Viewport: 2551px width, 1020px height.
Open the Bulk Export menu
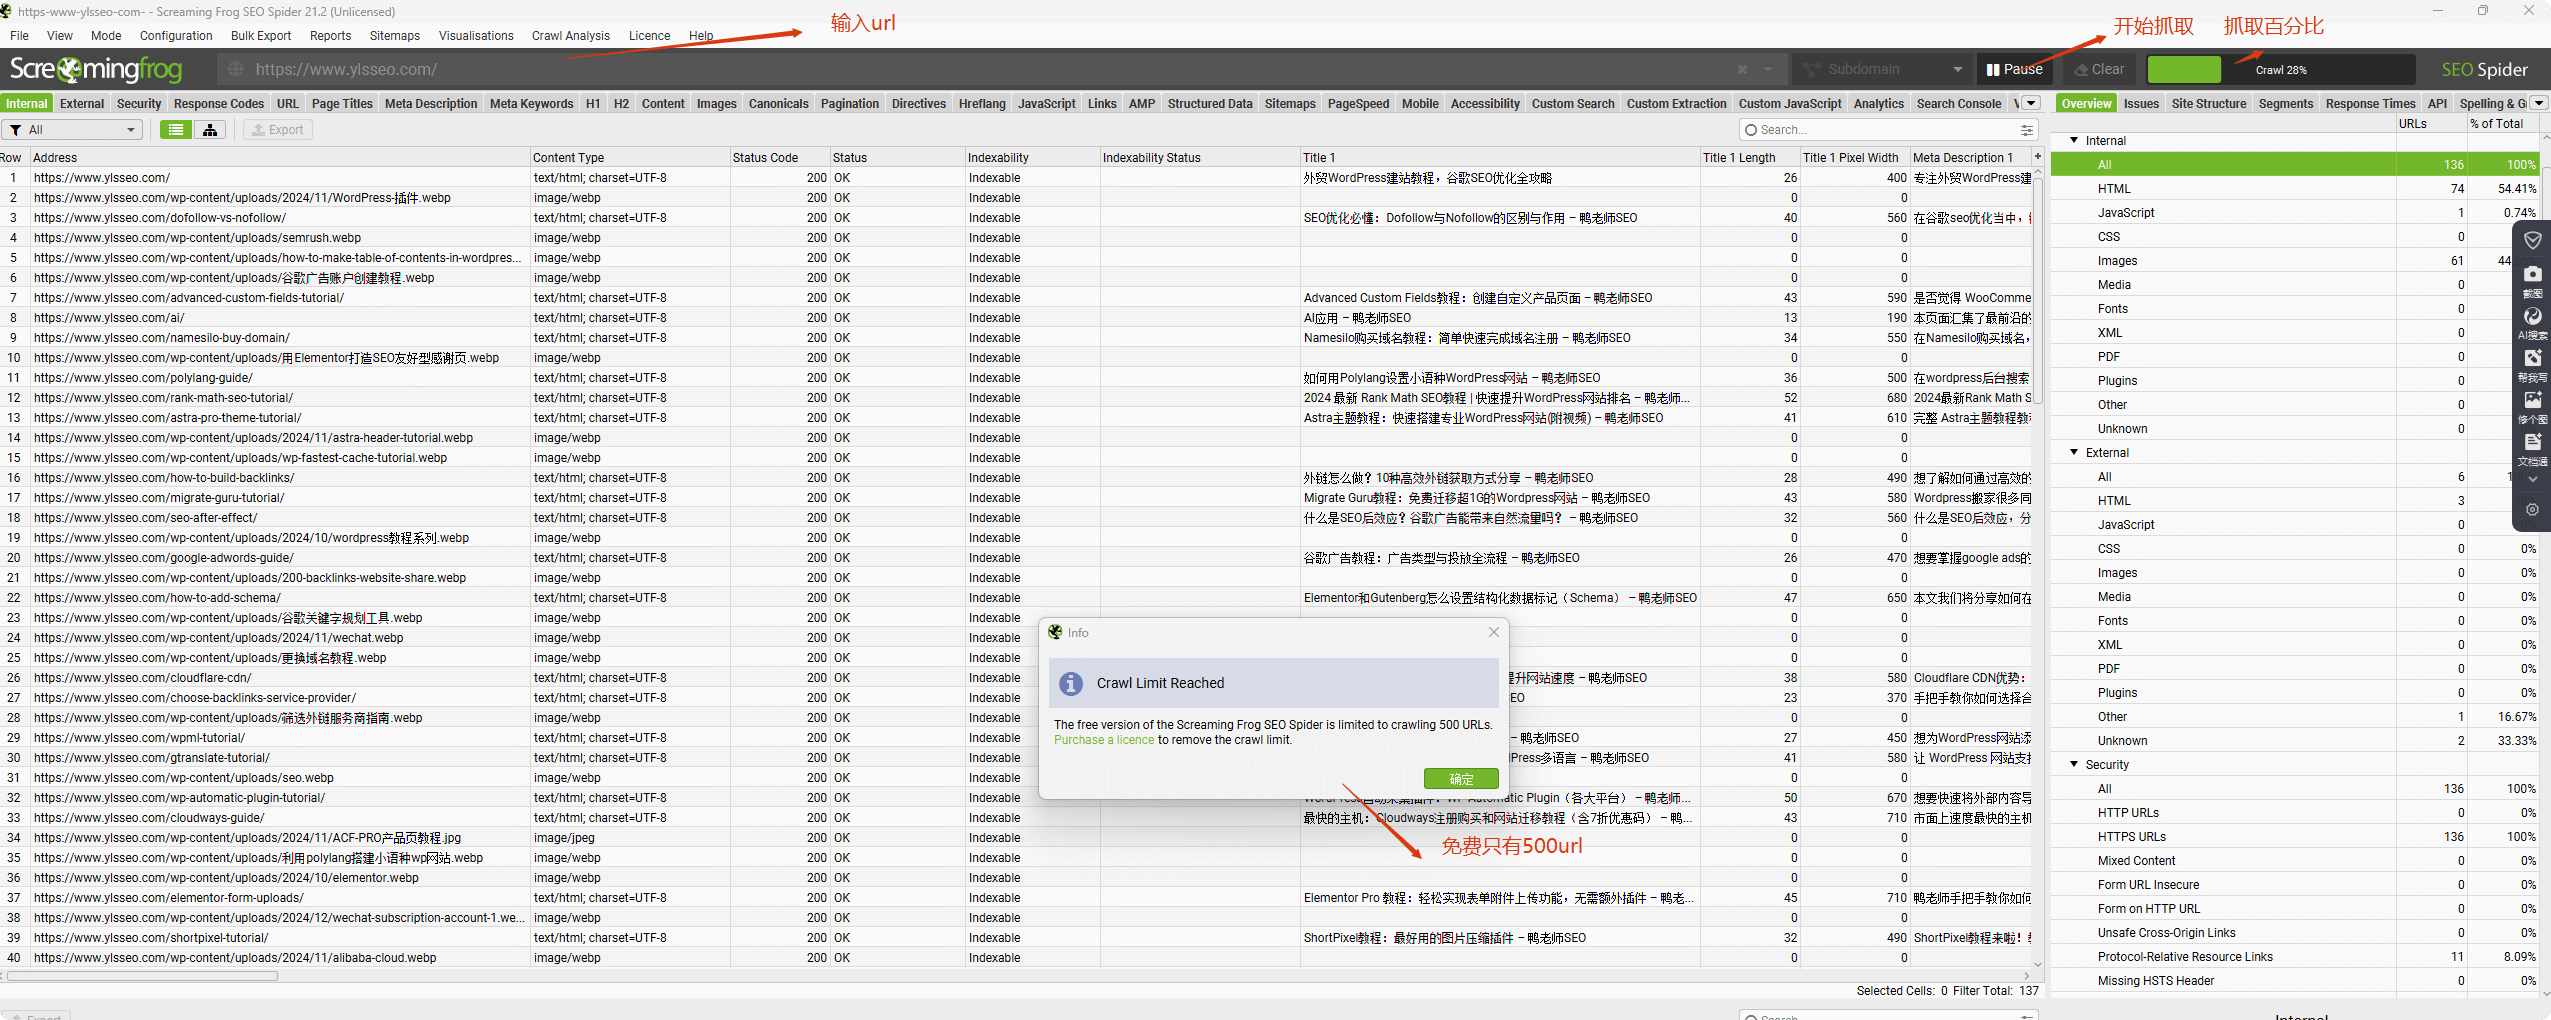261,36
